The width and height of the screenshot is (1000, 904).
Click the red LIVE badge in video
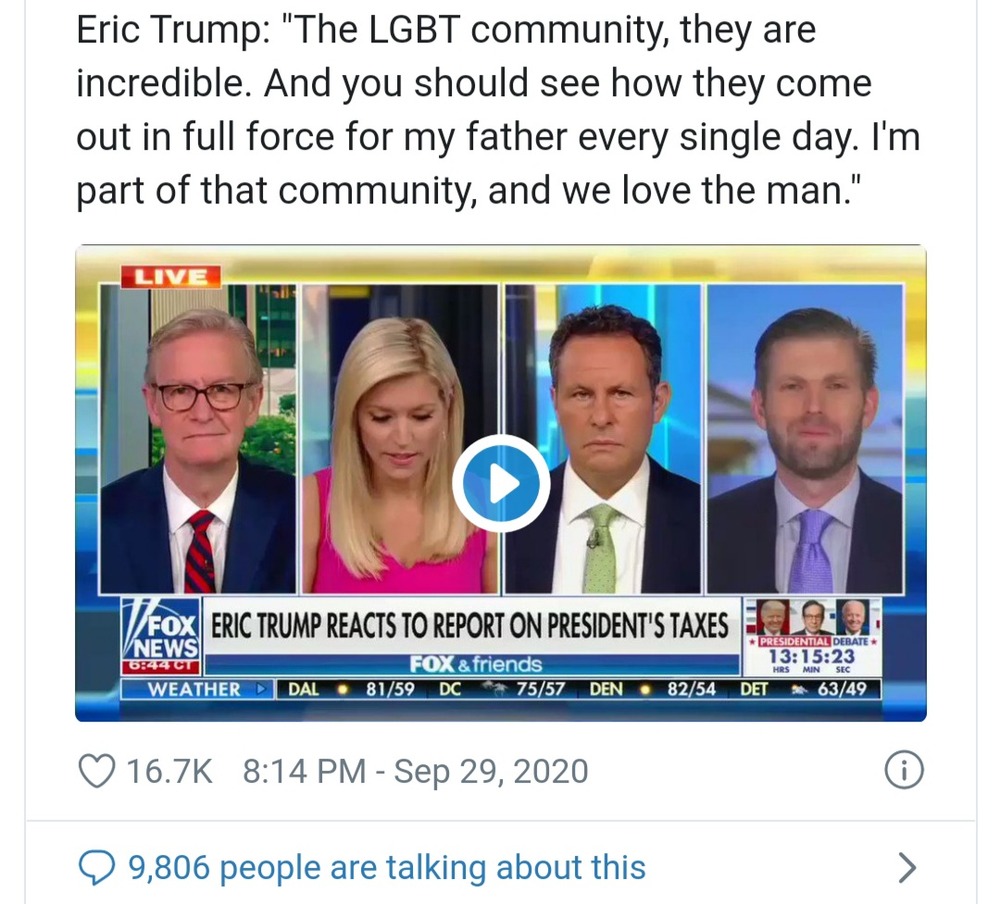click(x=171, y=277)
